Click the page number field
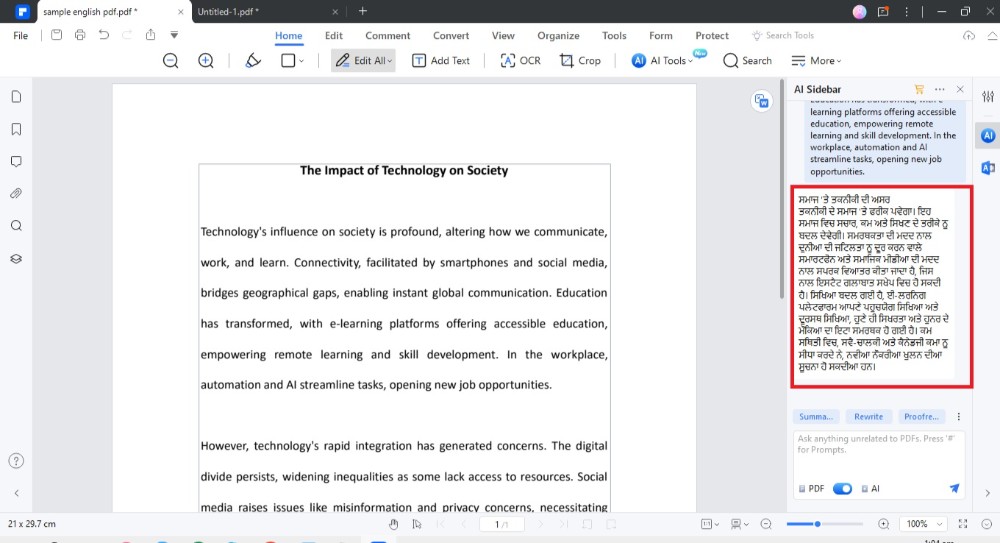Screen dimensions: 1000x543 tap(501, 524)
